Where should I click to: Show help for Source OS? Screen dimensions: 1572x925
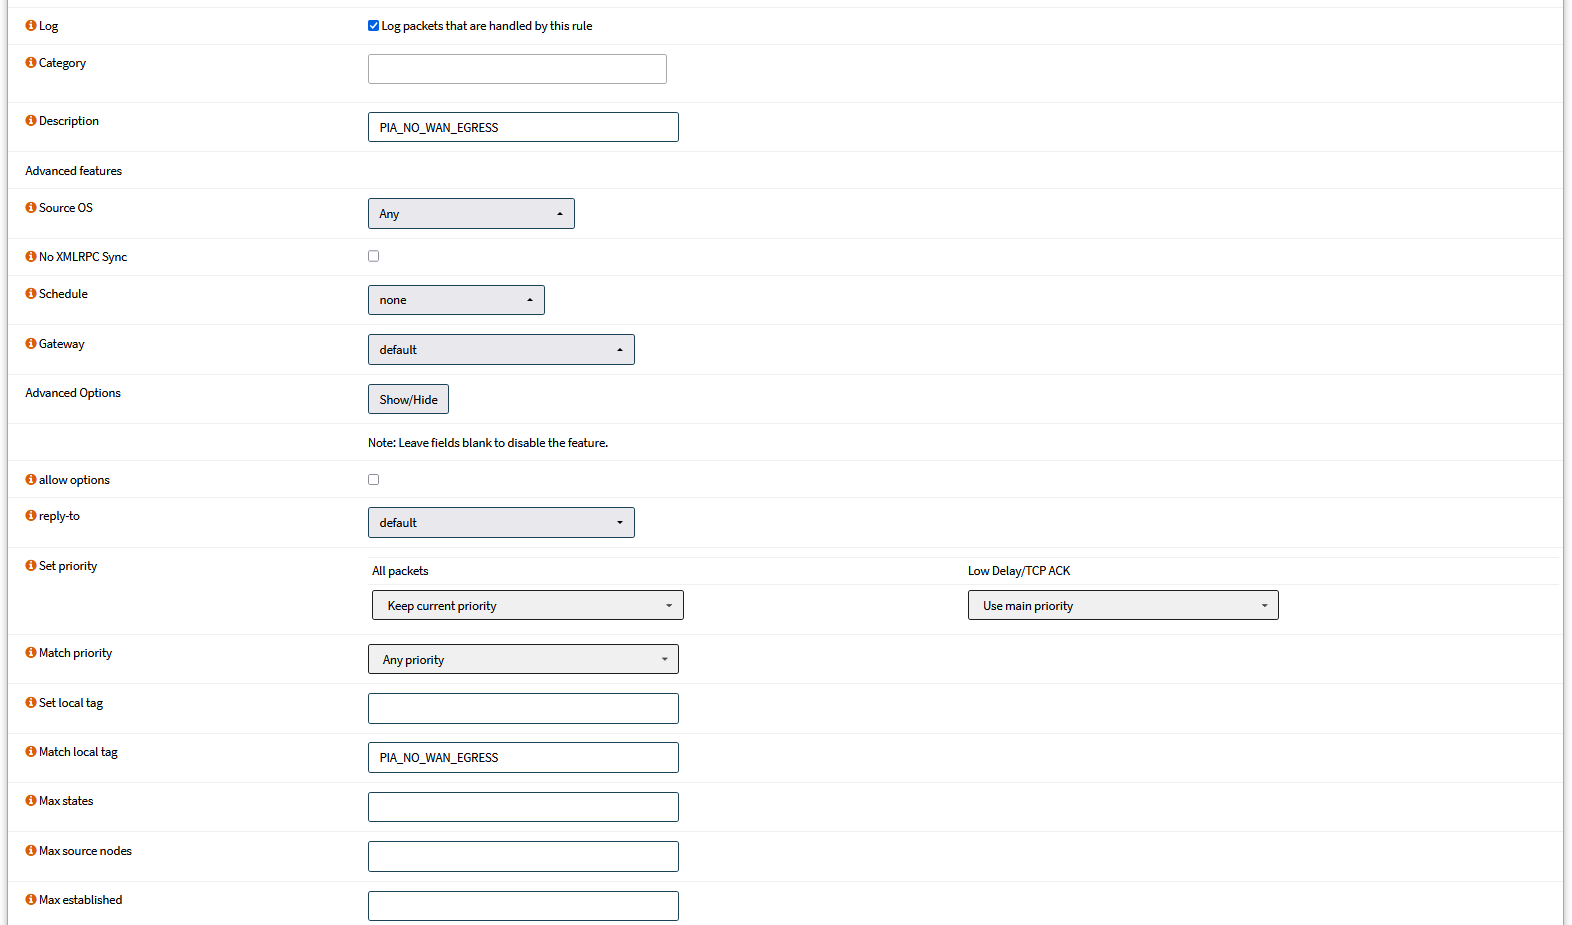tap(31, 208)
